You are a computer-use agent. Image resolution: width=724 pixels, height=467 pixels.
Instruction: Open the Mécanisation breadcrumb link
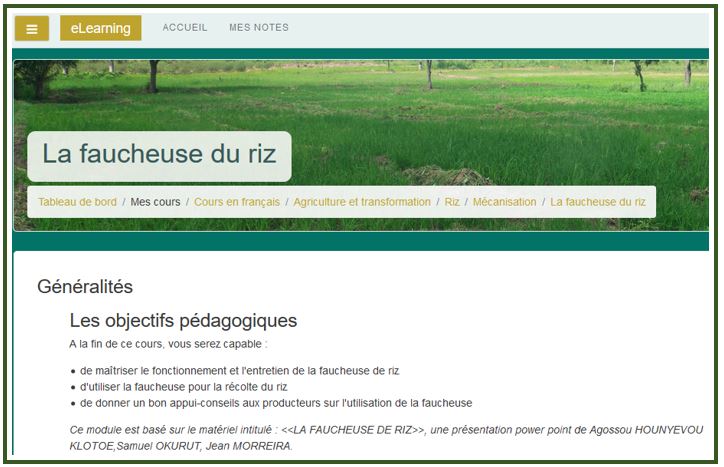click(x=504, y=202)
